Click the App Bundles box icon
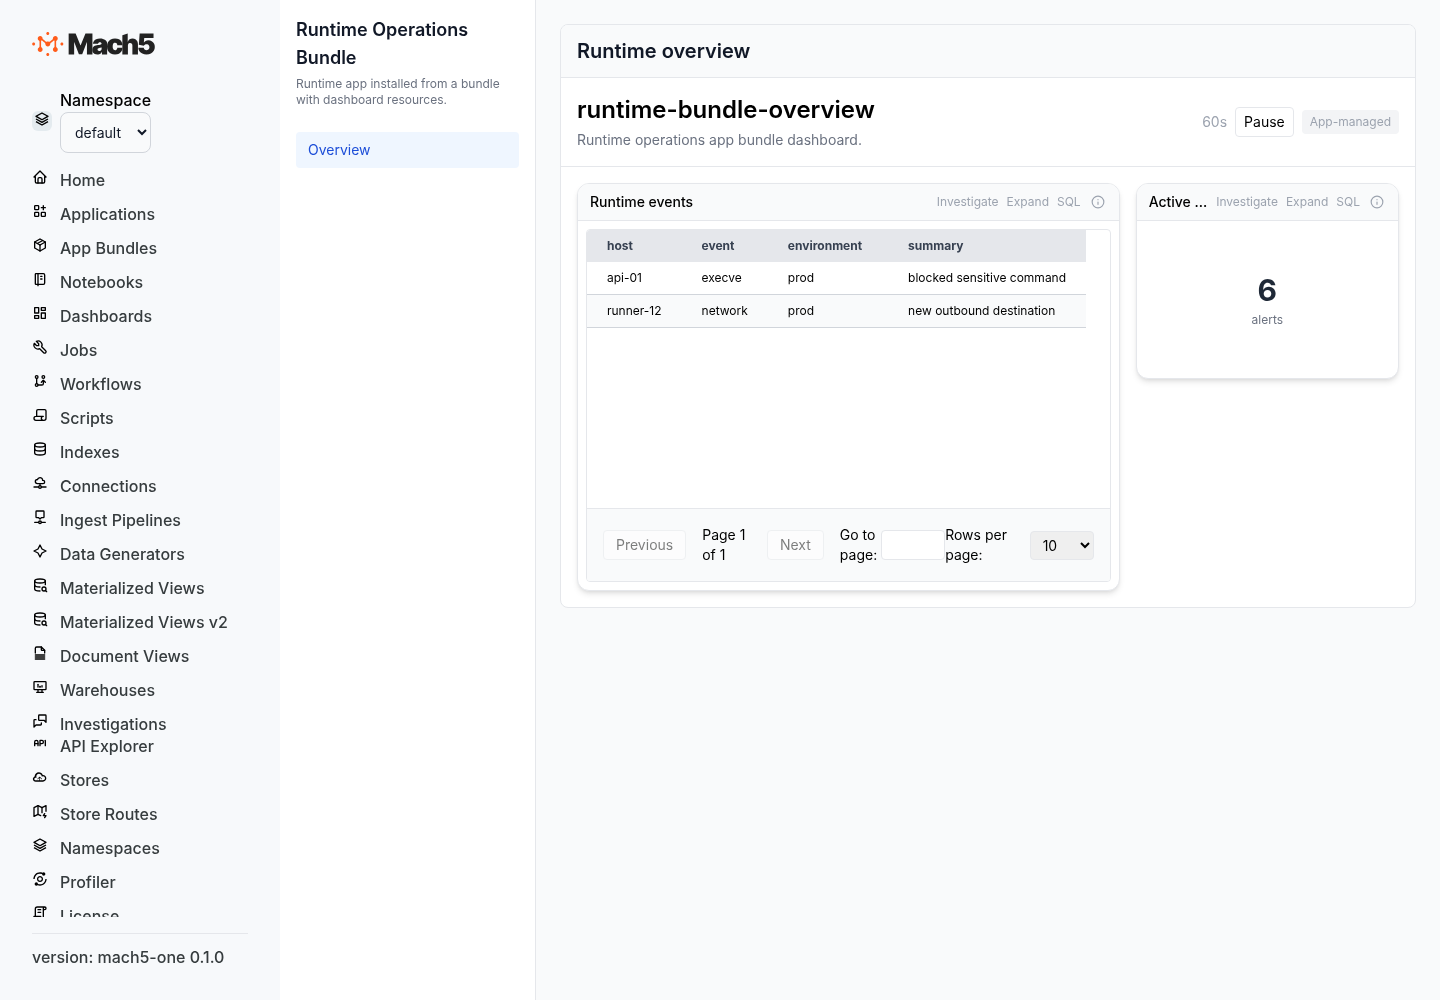Image resolution: width=1440 pixels, height=1000 pixels. click(40, 246)
